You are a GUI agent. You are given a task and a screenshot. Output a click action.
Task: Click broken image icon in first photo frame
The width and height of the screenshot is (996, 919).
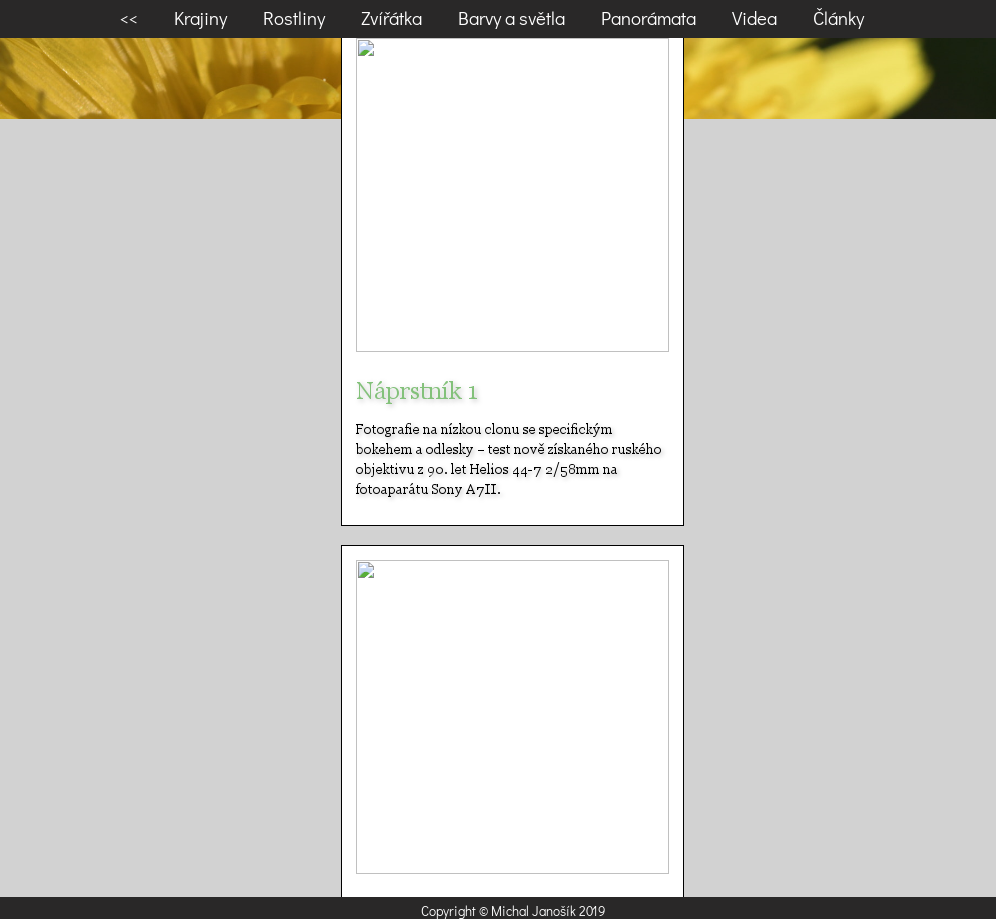[x=366, y=50]
